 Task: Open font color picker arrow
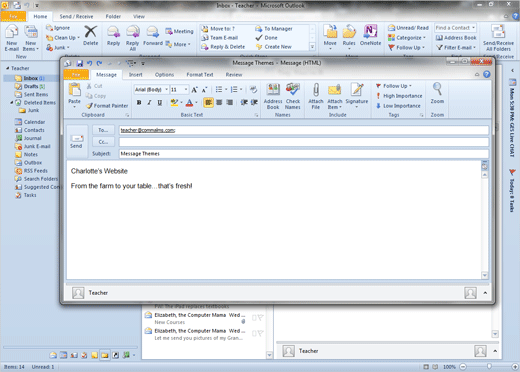tap(196, 103)
